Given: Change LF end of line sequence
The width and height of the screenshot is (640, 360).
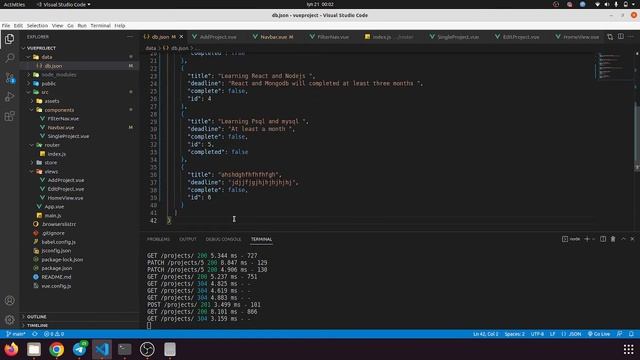Looking at the screenshot, I should (x=552, y=334).
